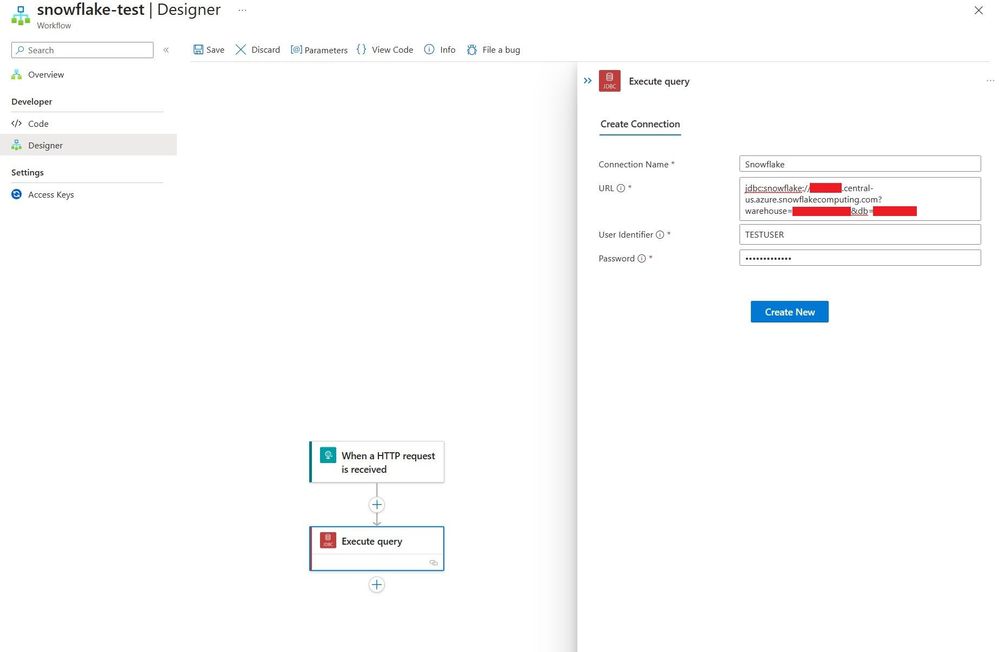The image size is (999, 652).
Task: Click the connection link icon on Execute query node
Action: tap(433, 563)
